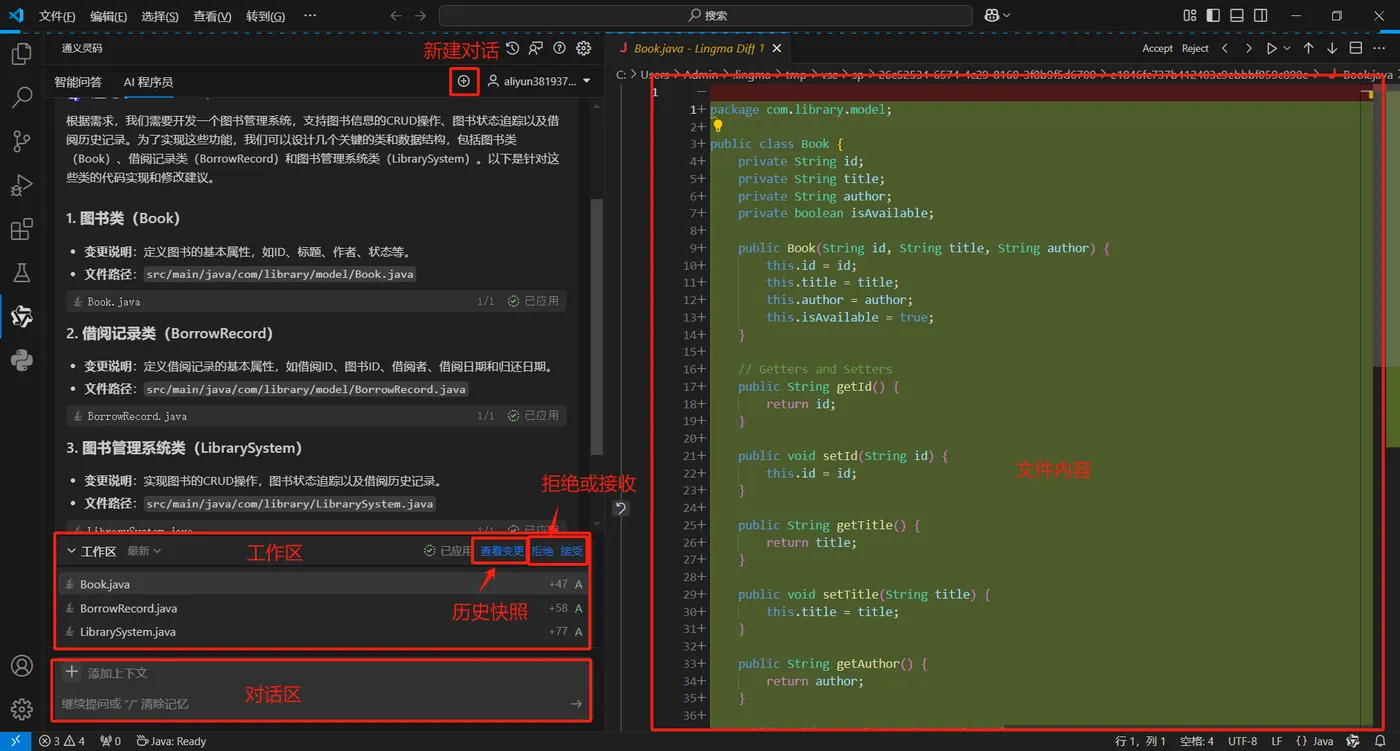Click 查看变更 to view changes
This screenshot has height=751, width=1400.
coord(502,551)
